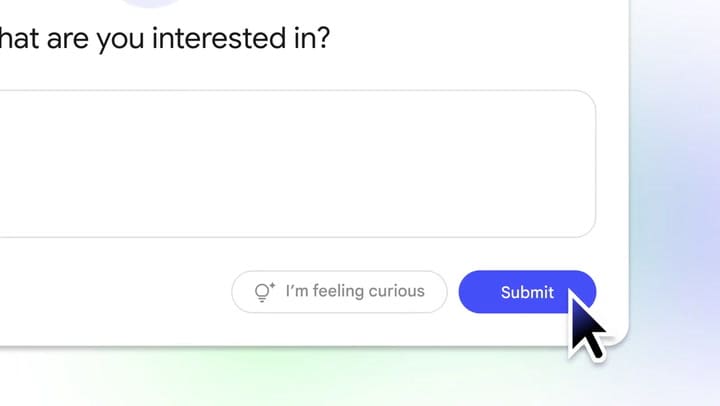Click the light purple circle above the heading
Screen dimensions: 720x406
(150, 3)
